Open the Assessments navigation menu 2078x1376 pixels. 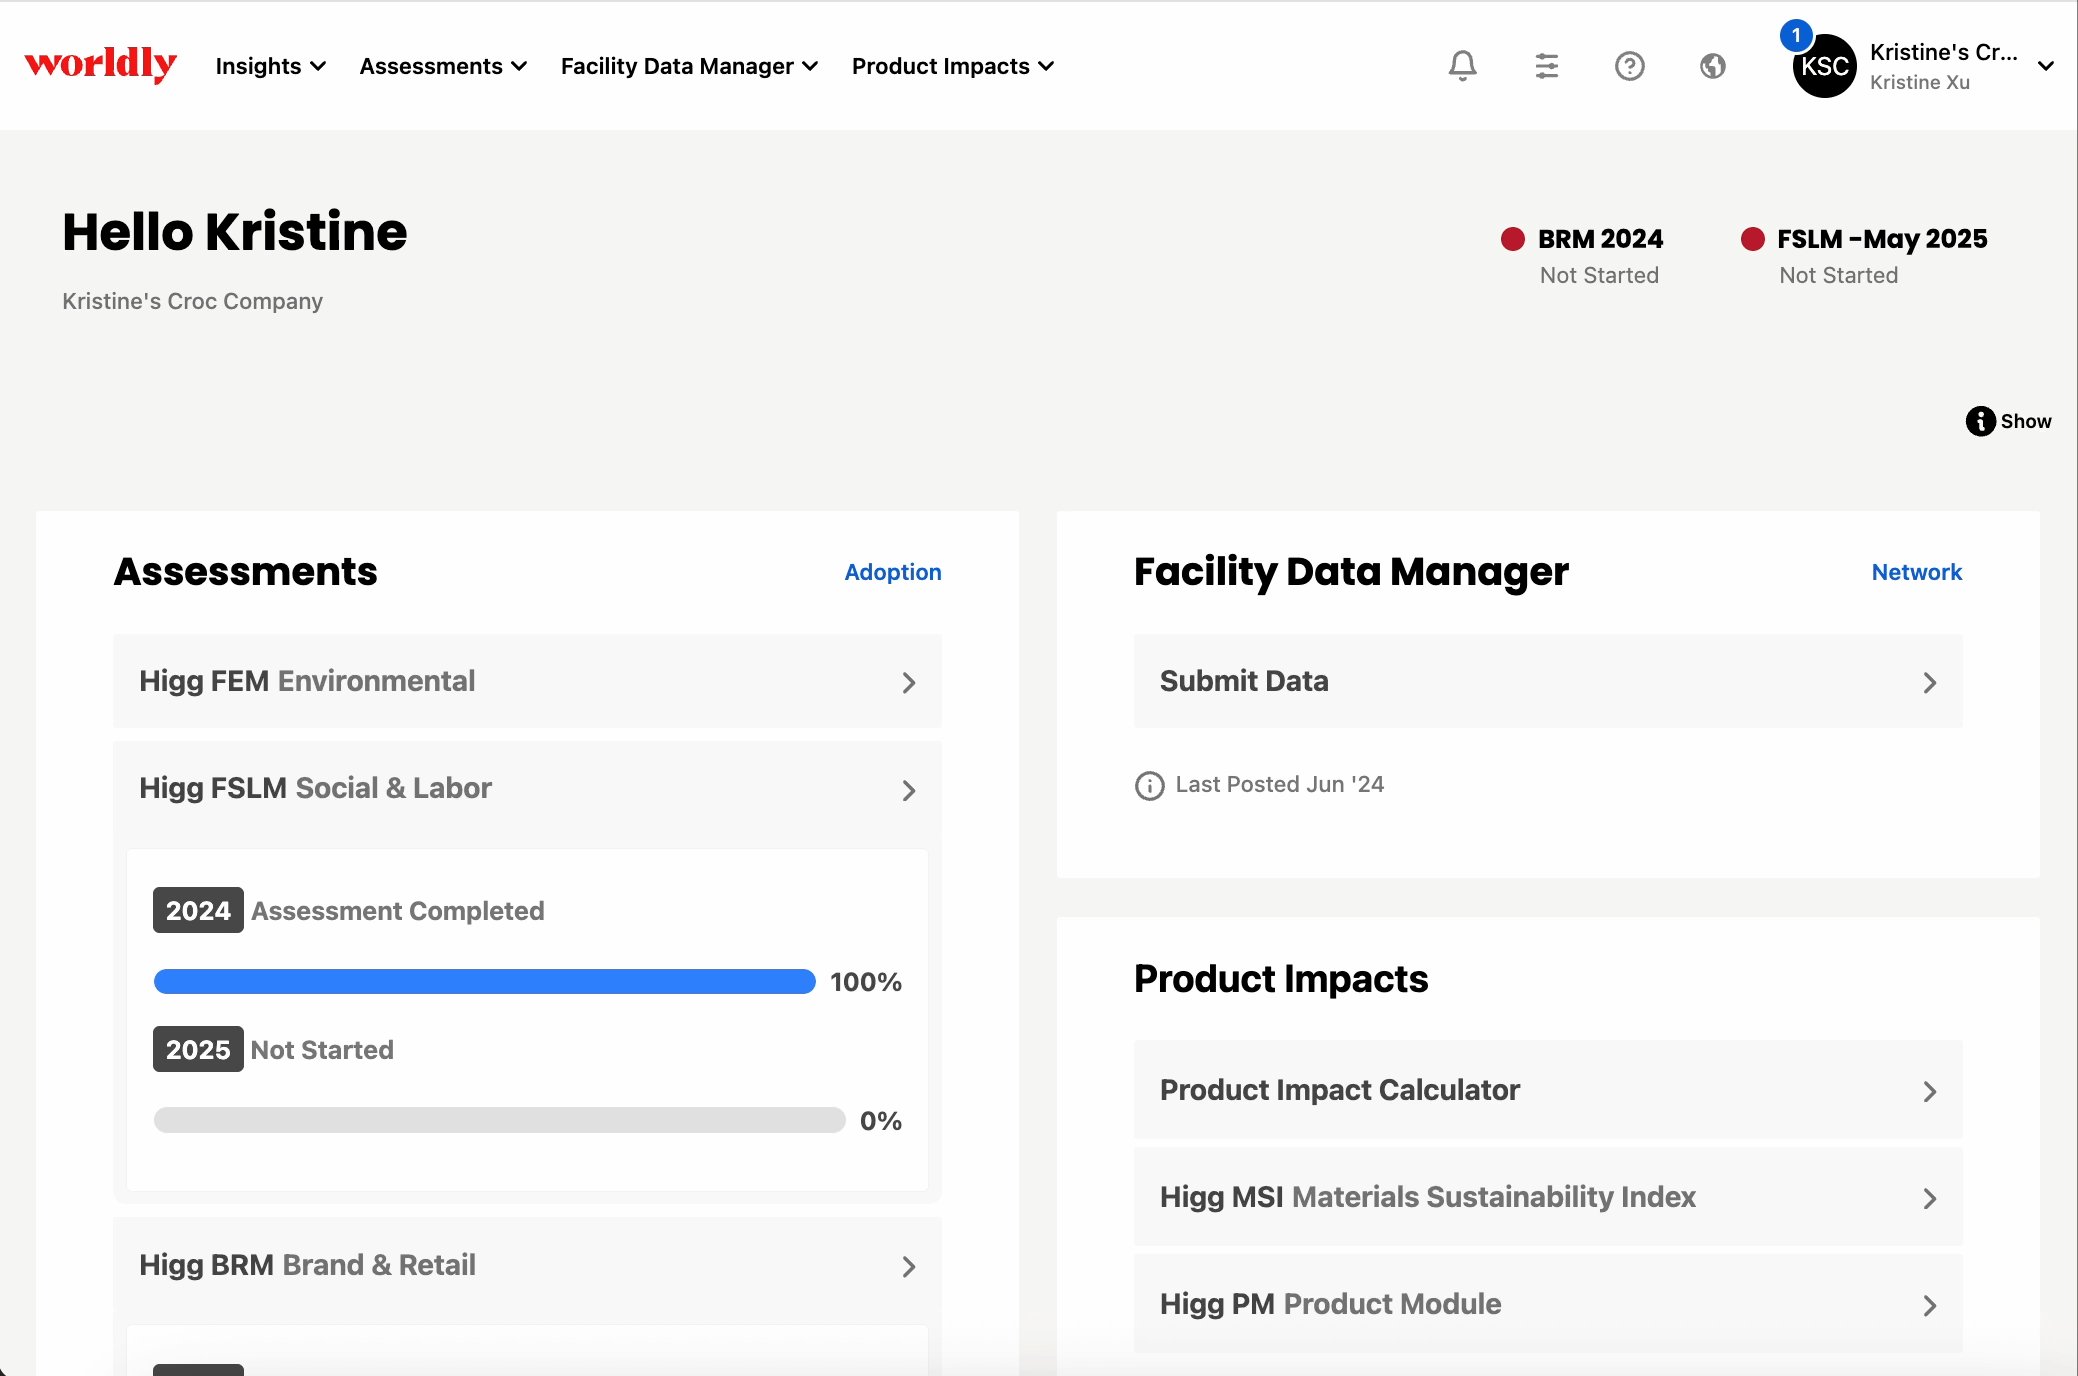[443, 66]
